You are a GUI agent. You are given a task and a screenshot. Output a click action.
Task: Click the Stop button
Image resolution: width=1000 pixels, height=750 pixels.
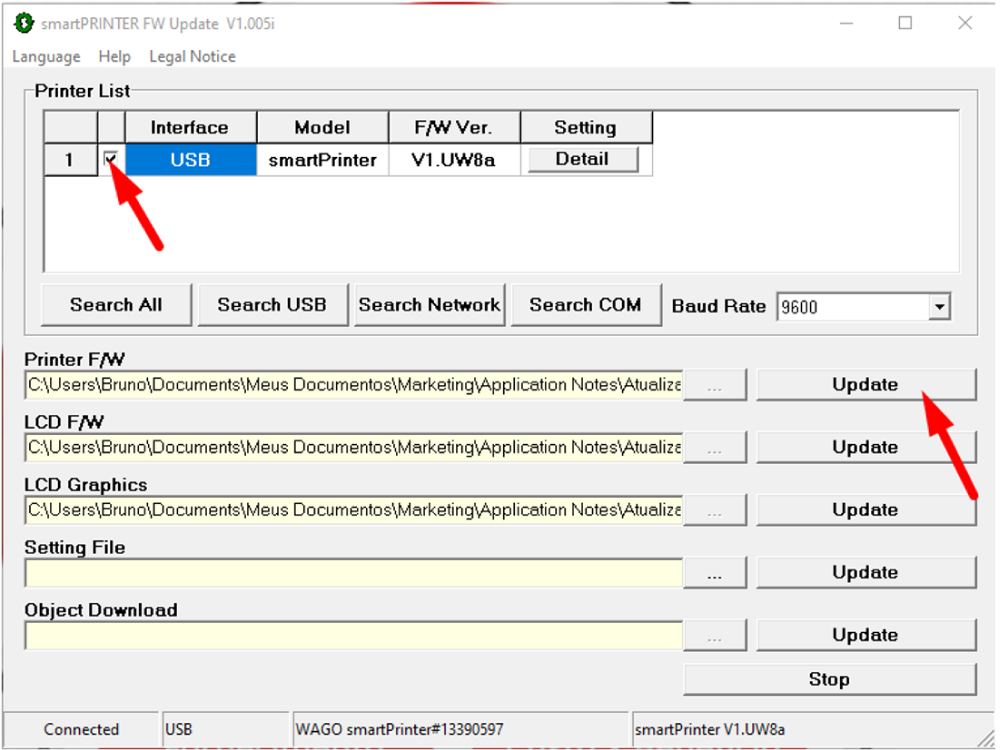click(829, 679)
